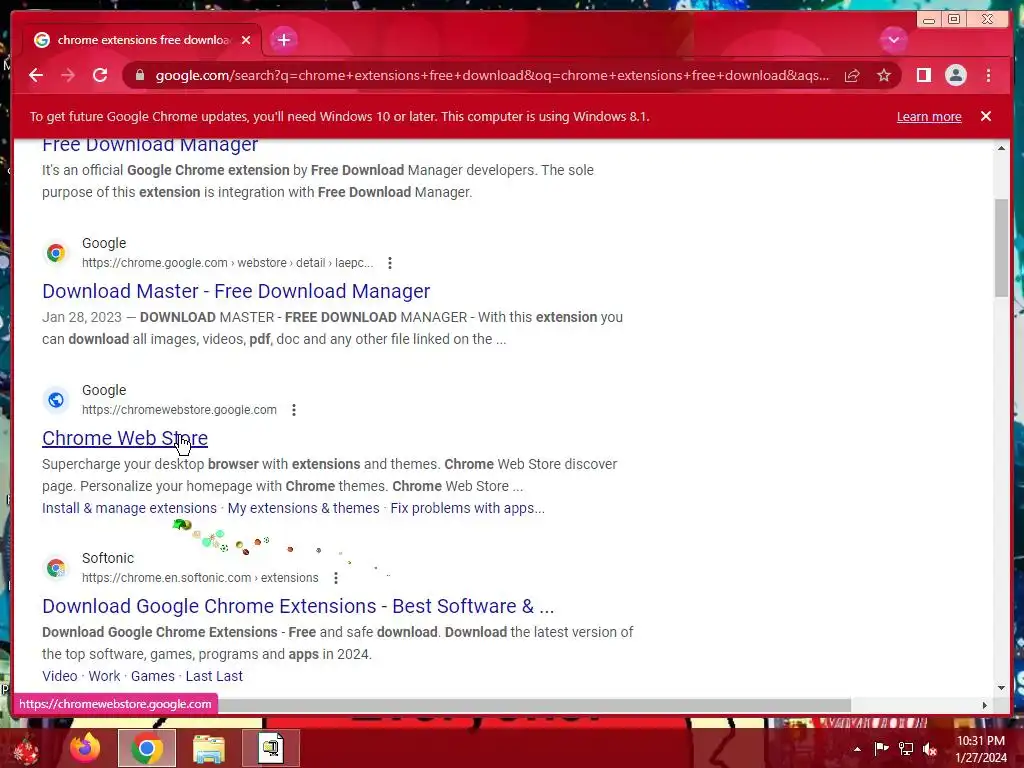Open a new tab with plus button
Screen dimensions: 1024x768
pos(283,40)
